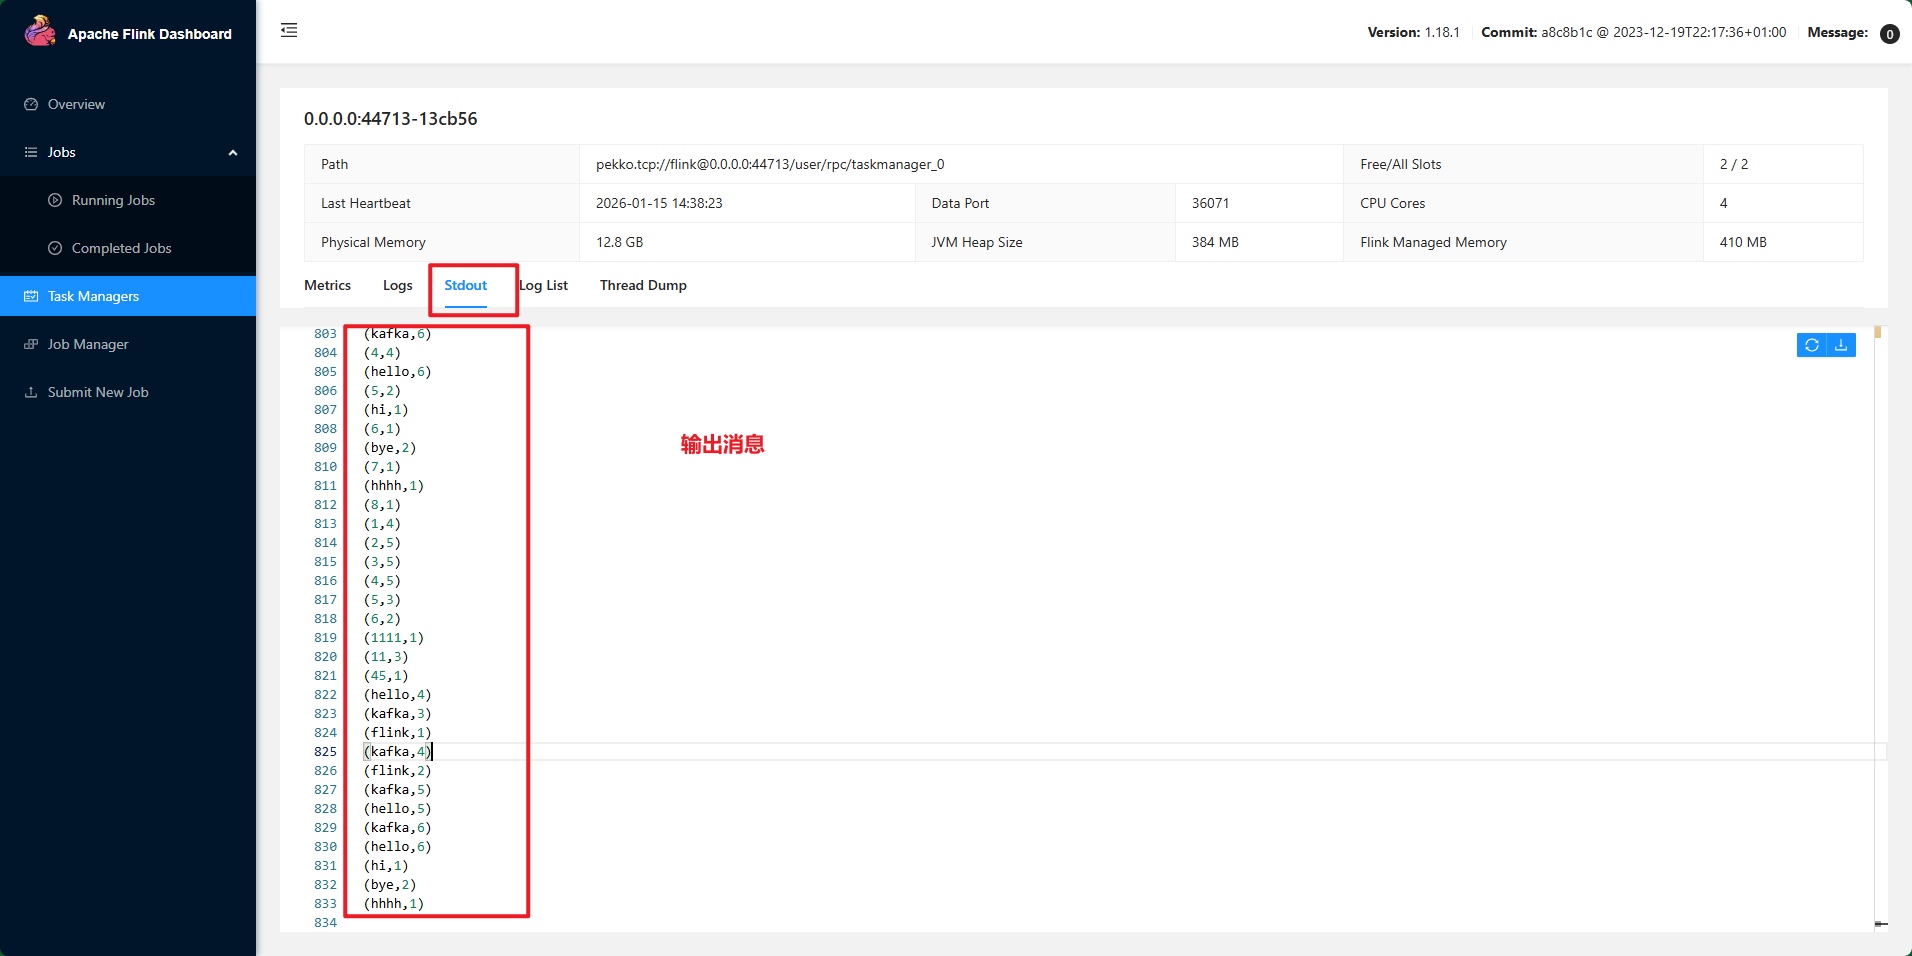This screenshot has height=956, width=1912.
Task: Open the Log List tab
Action: [545, 285]
